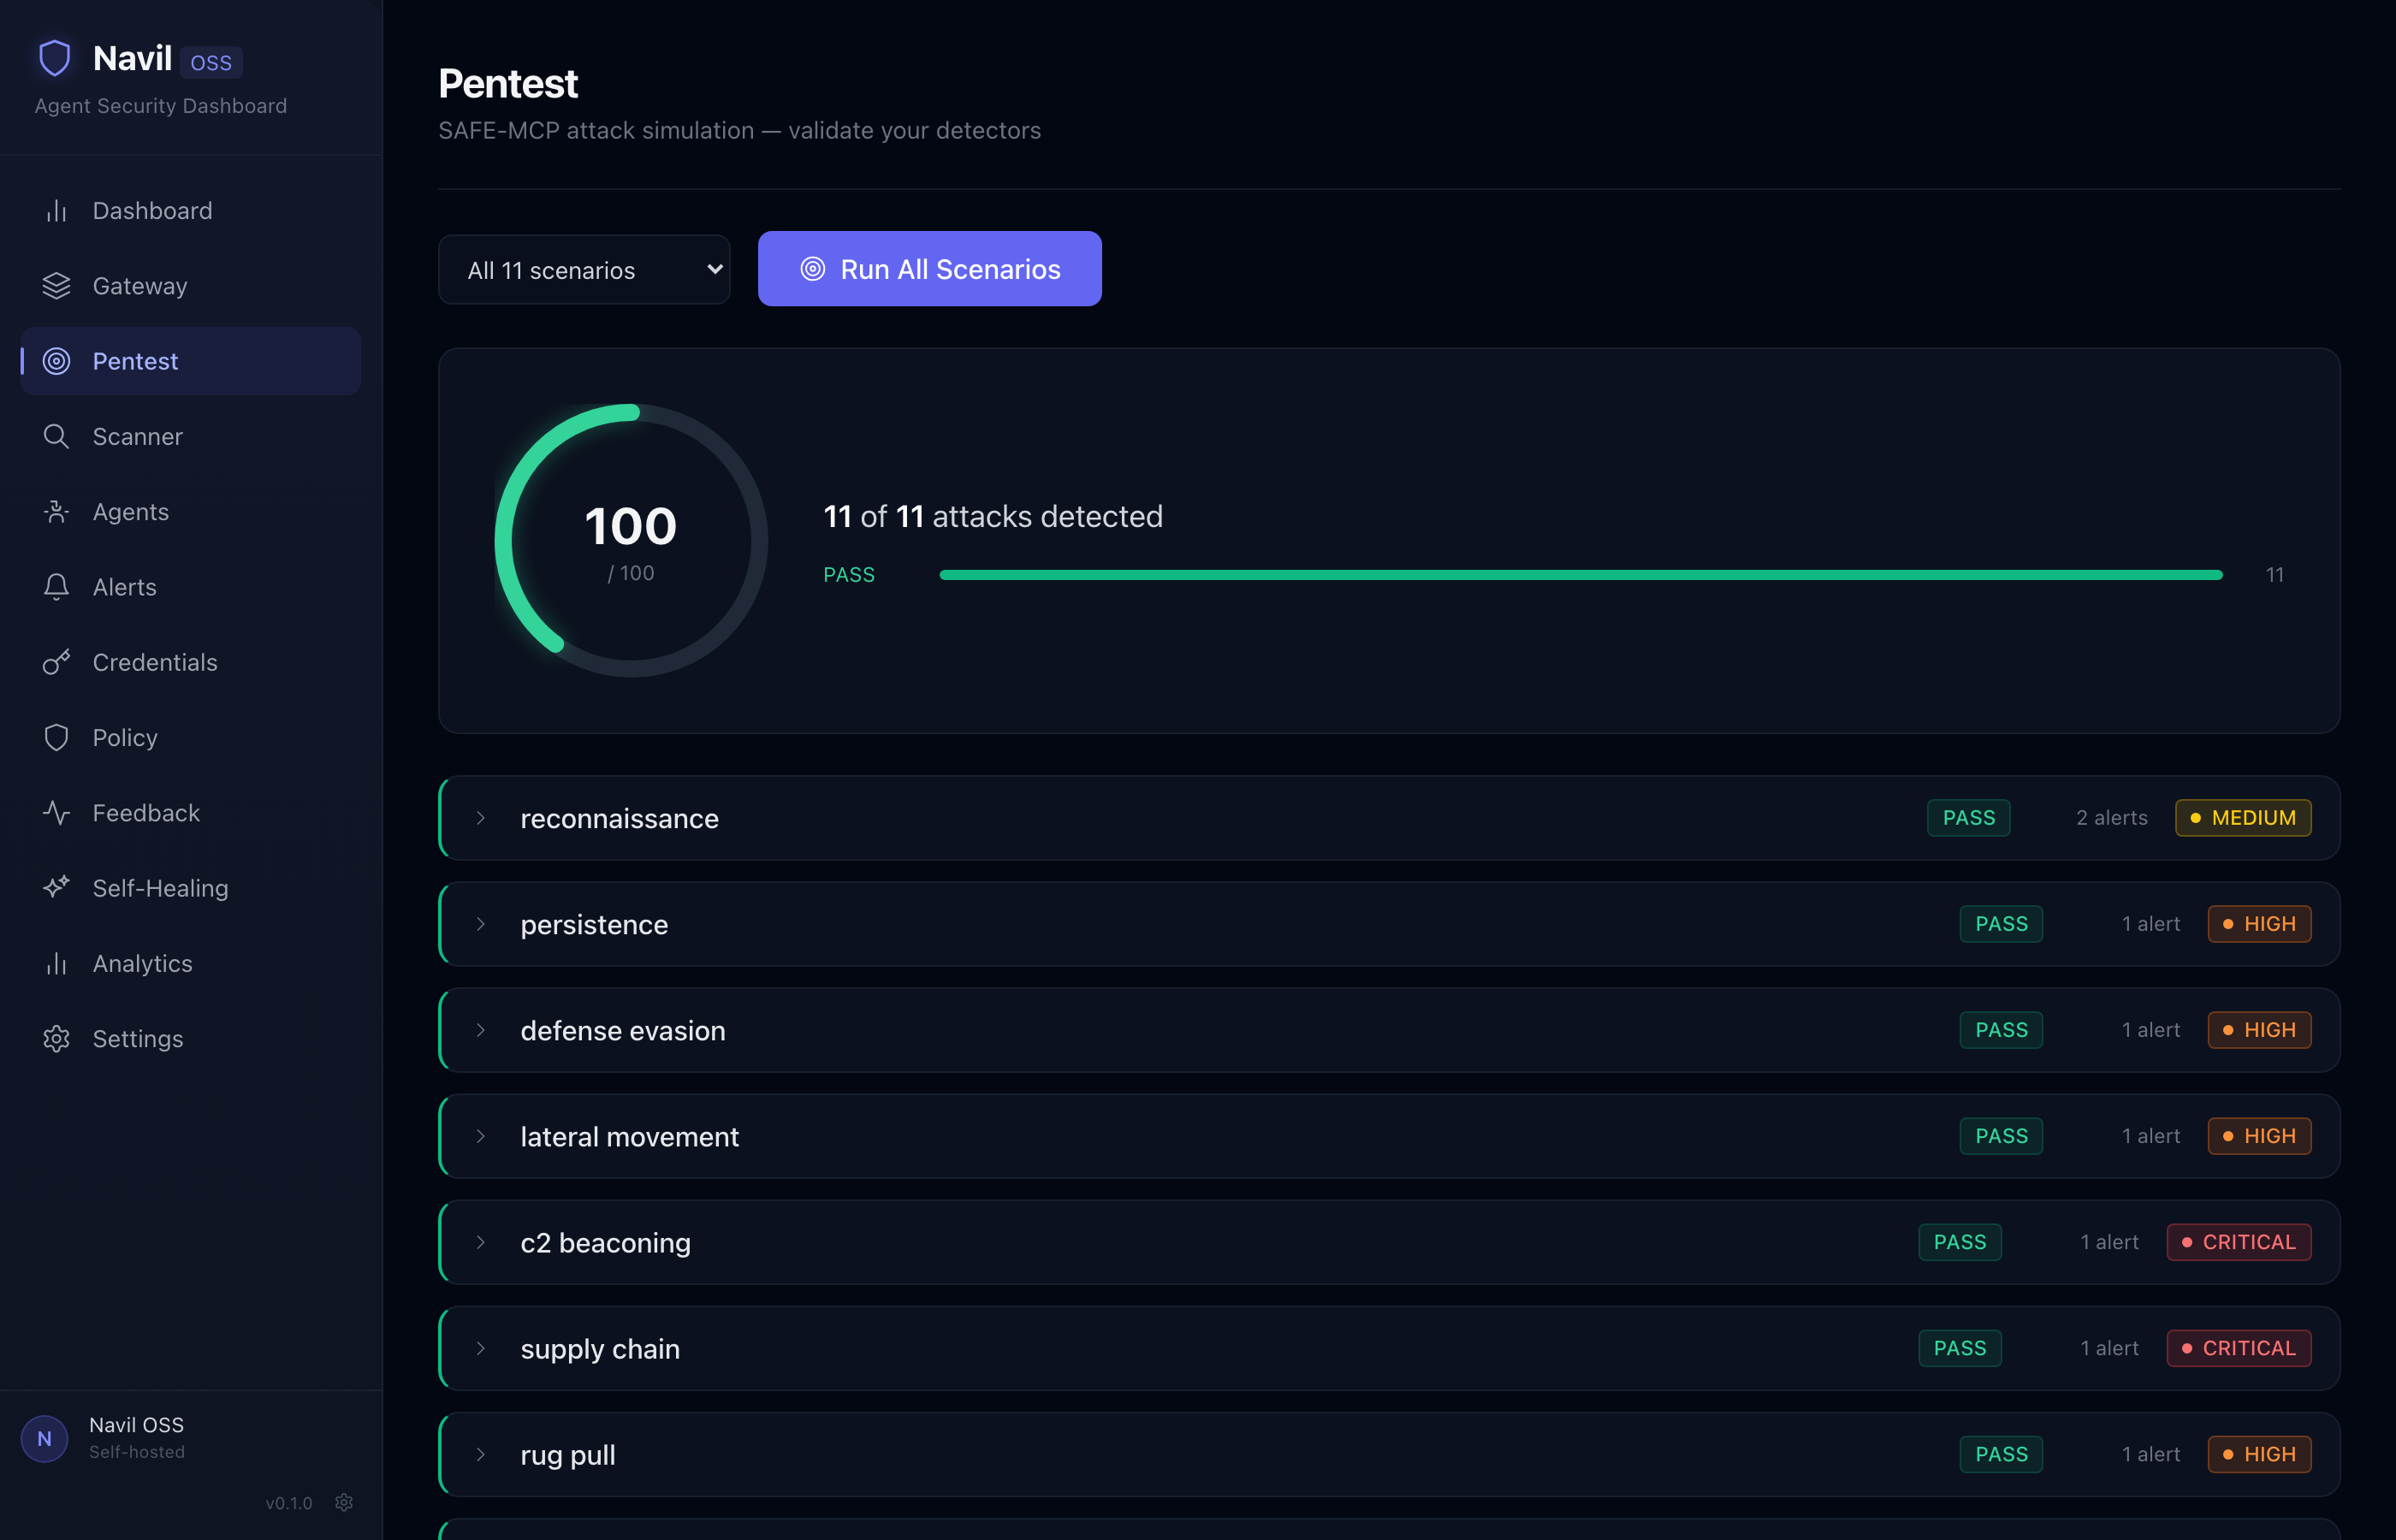Click the oss badge next to Navil
The height and width of the screenshot is (1540, 2396).
click(x=211, y=61)
